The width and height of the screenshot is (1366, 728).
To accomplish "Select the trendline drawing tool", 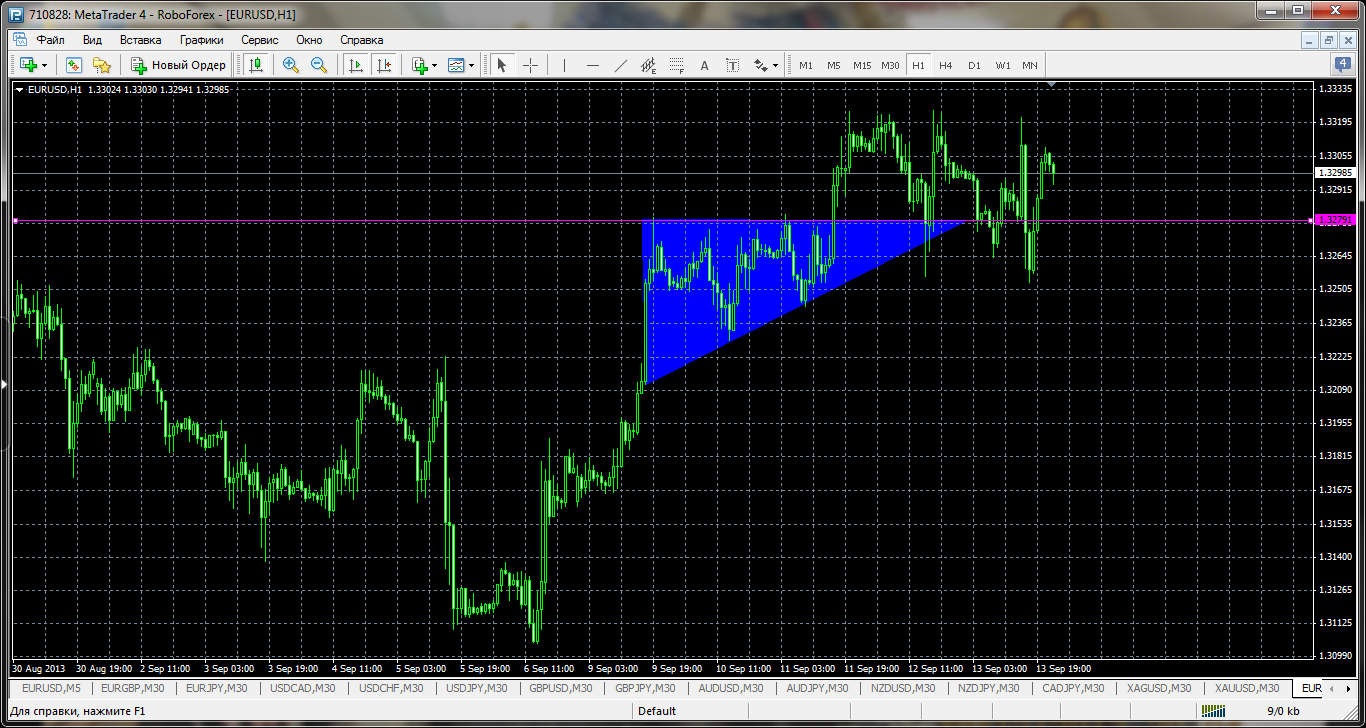I will point(621,65).
